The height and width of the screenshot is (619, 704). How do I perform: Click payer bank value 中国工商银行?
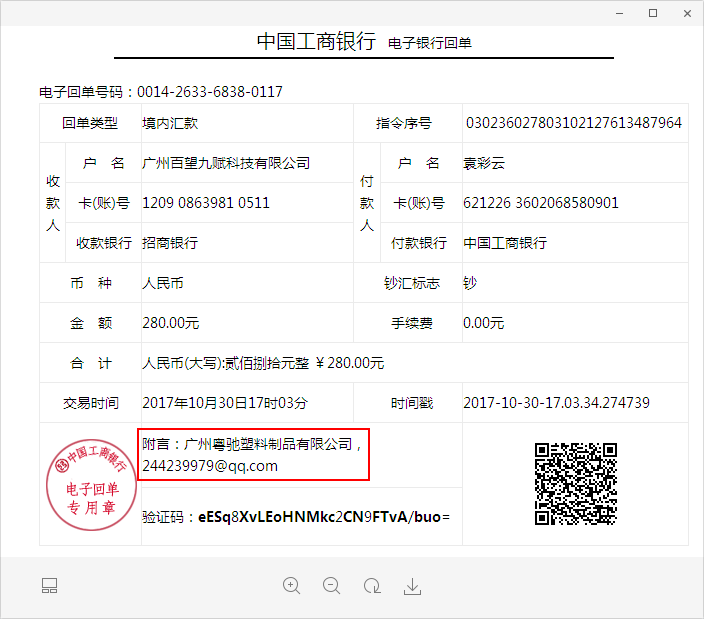pos(505,243)
